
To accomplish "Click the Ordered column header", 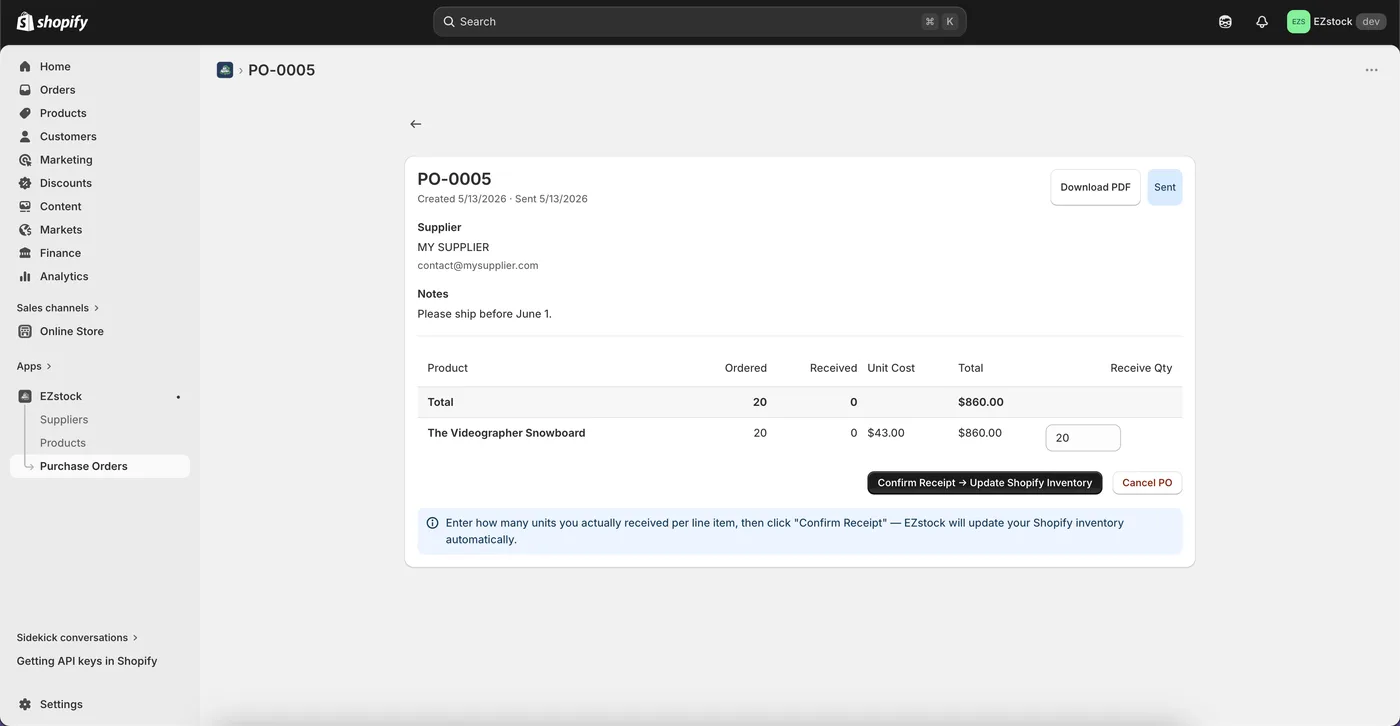I will click(x=746, y=368).
